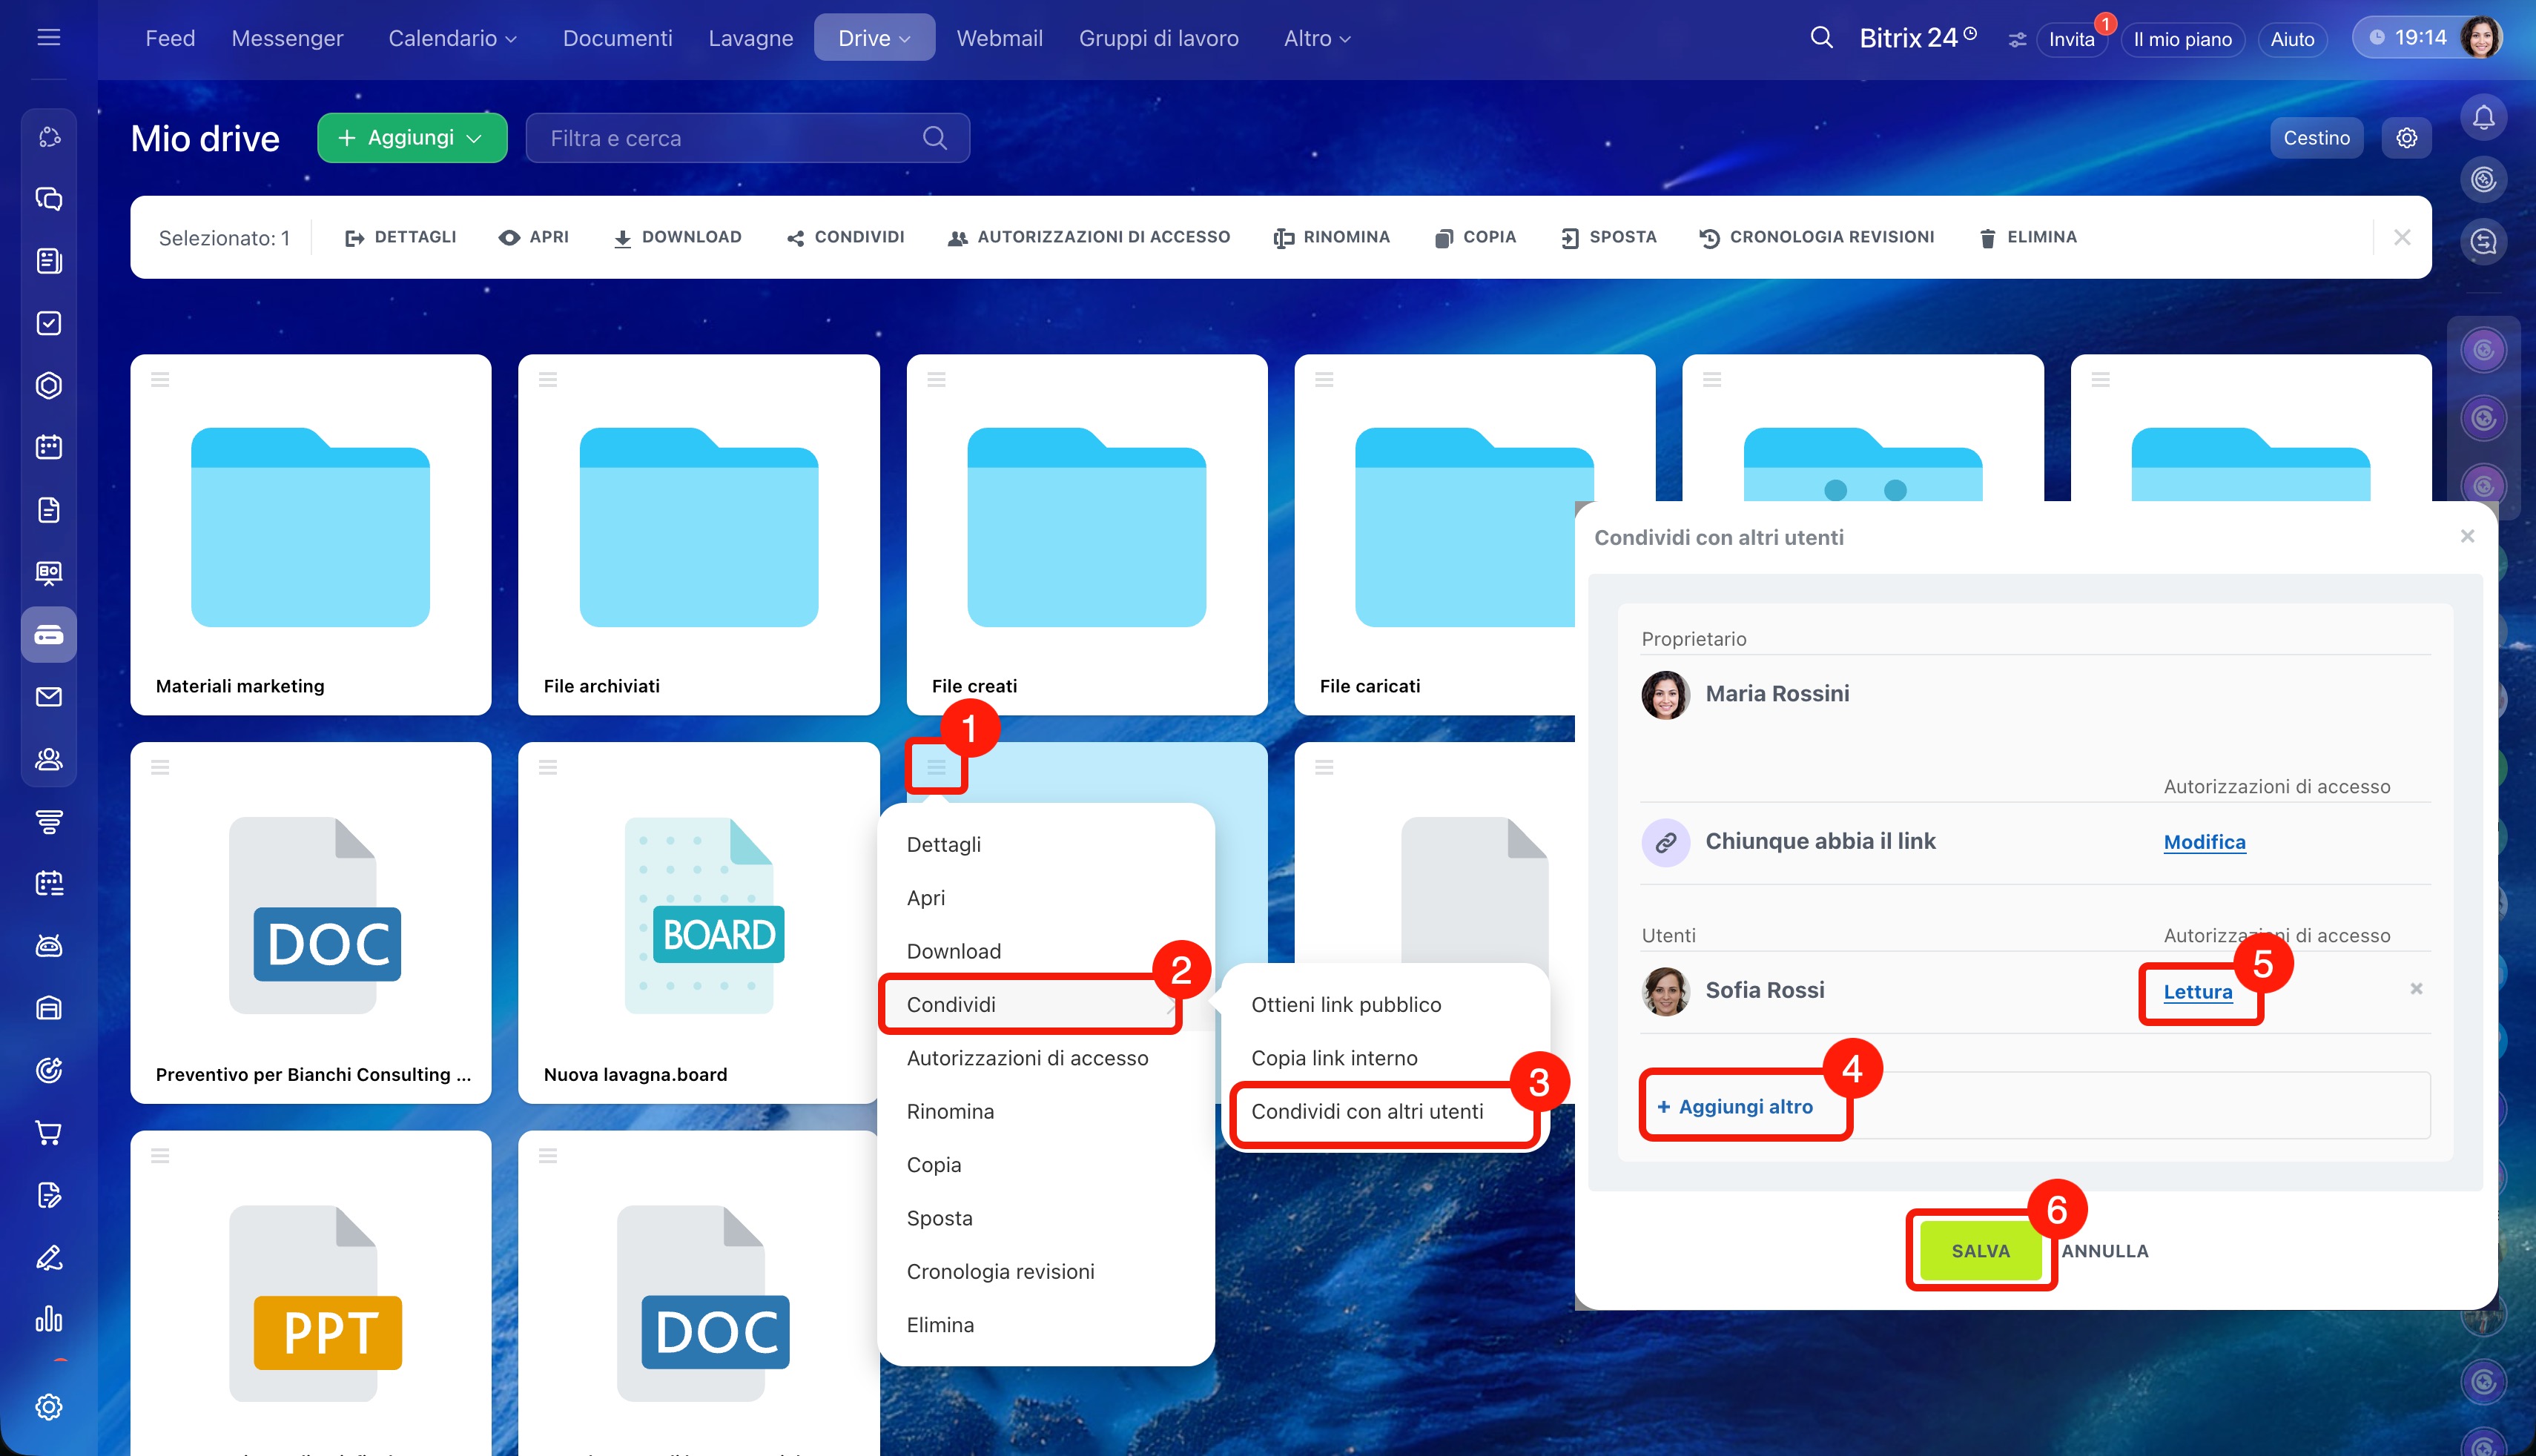Open the notifications bell icon
Screen dimensions: 2536x1456
[2483, 118]
